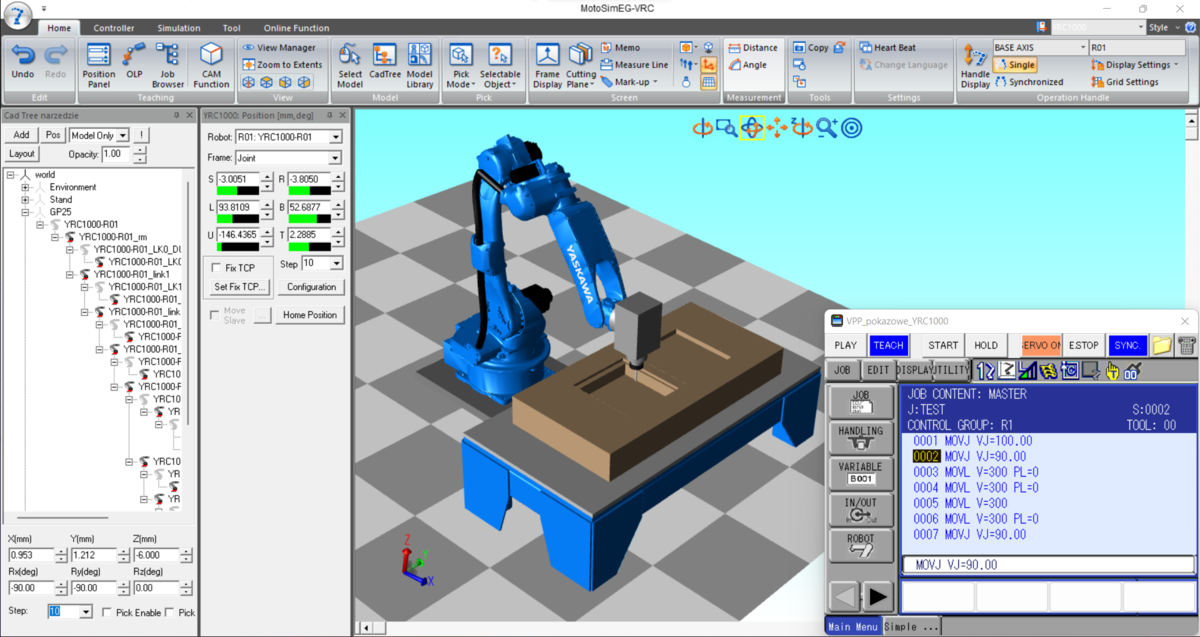Open View Manager
Screen dimensions: 1200x637
[x=279, y=47]
